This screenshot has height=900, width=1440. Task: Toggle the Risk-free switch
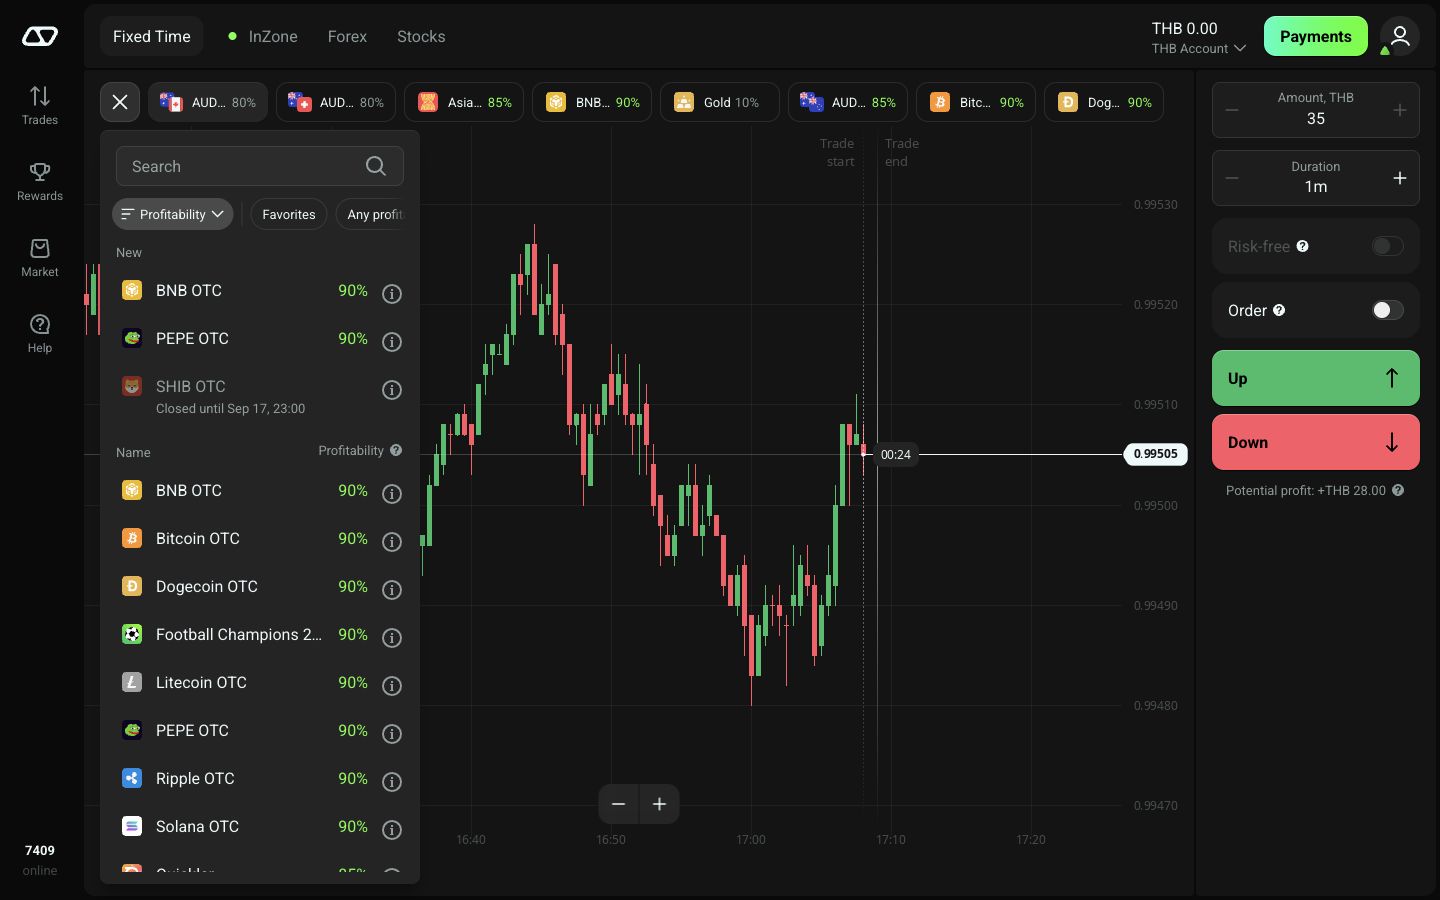[x=1387, y=246]
